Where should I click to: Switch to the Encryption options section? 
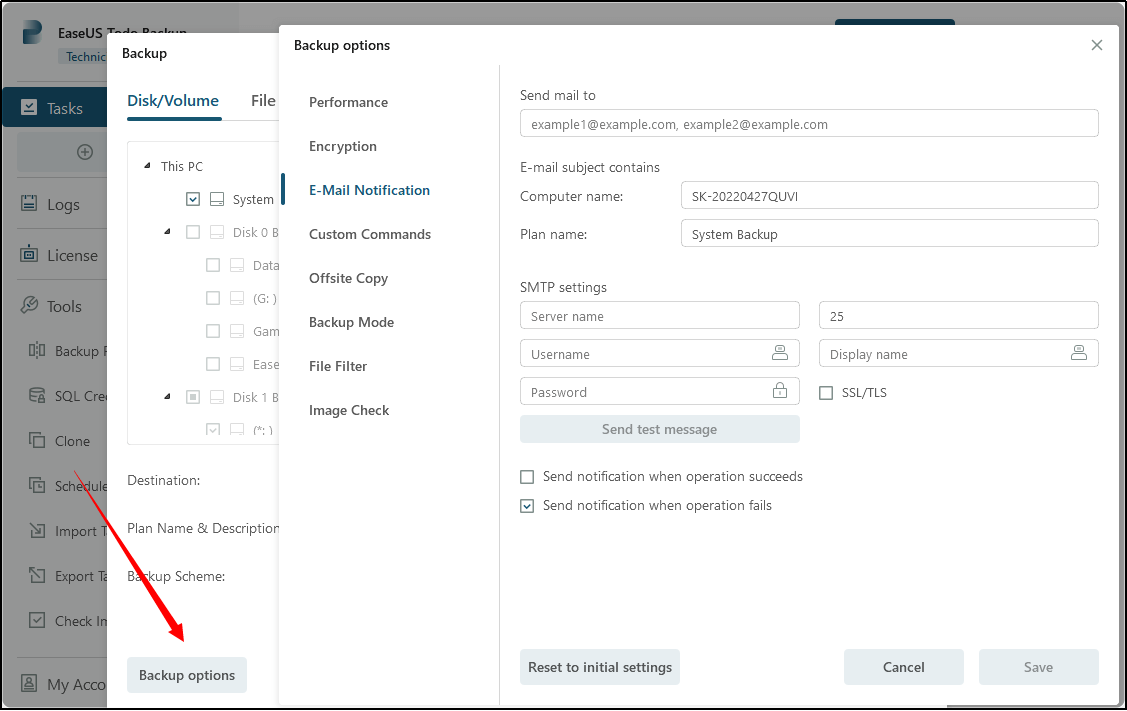(343, 146)
